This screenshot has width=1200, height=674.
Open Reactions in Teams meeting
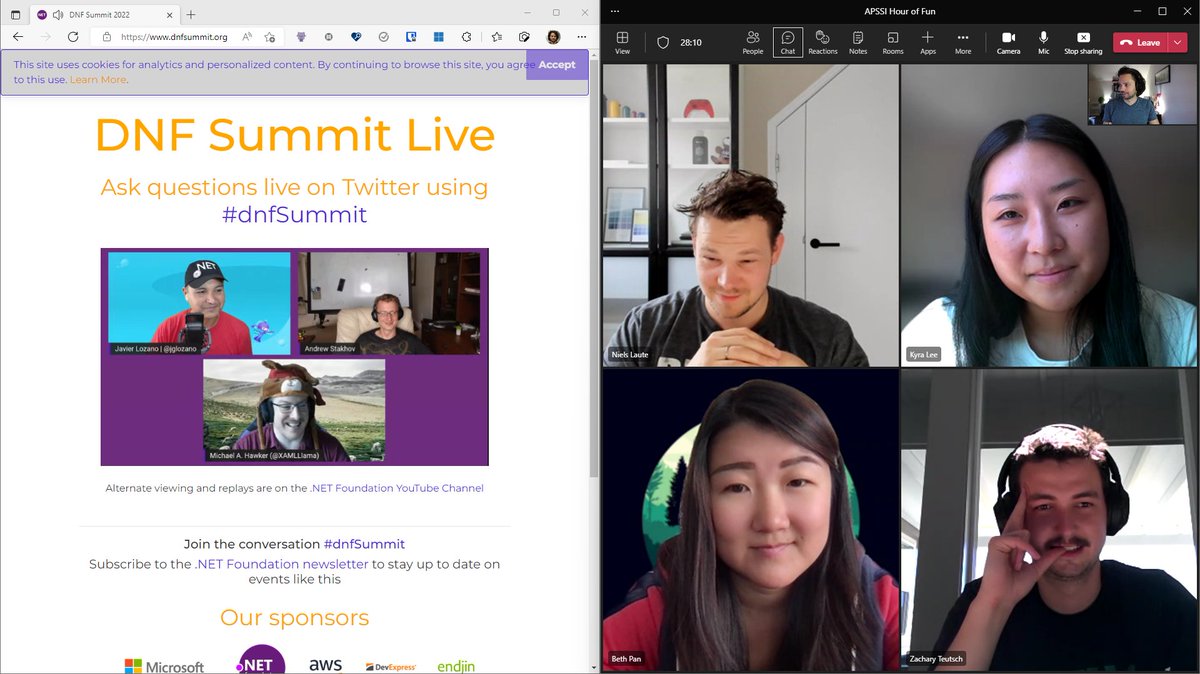point(823,42)
